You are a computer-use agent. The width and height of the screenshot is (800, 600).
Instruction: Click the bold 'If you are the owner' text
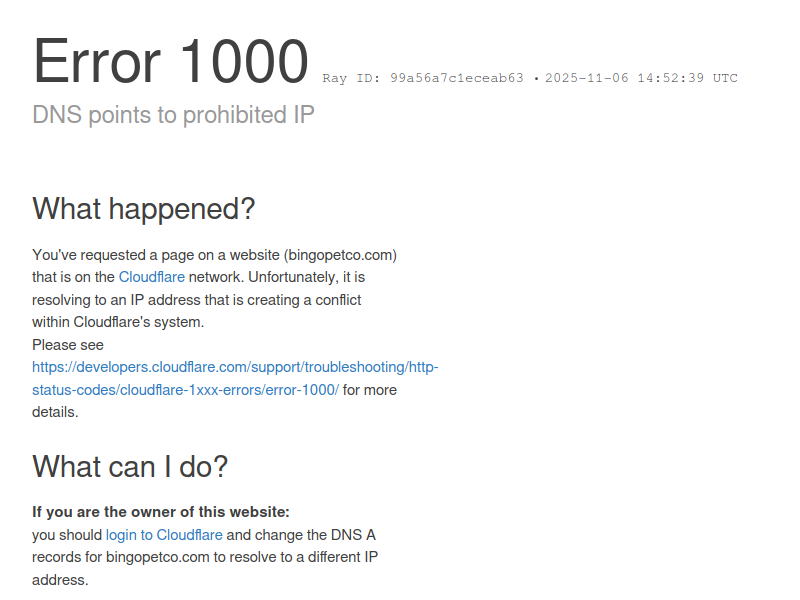[161, 512]
